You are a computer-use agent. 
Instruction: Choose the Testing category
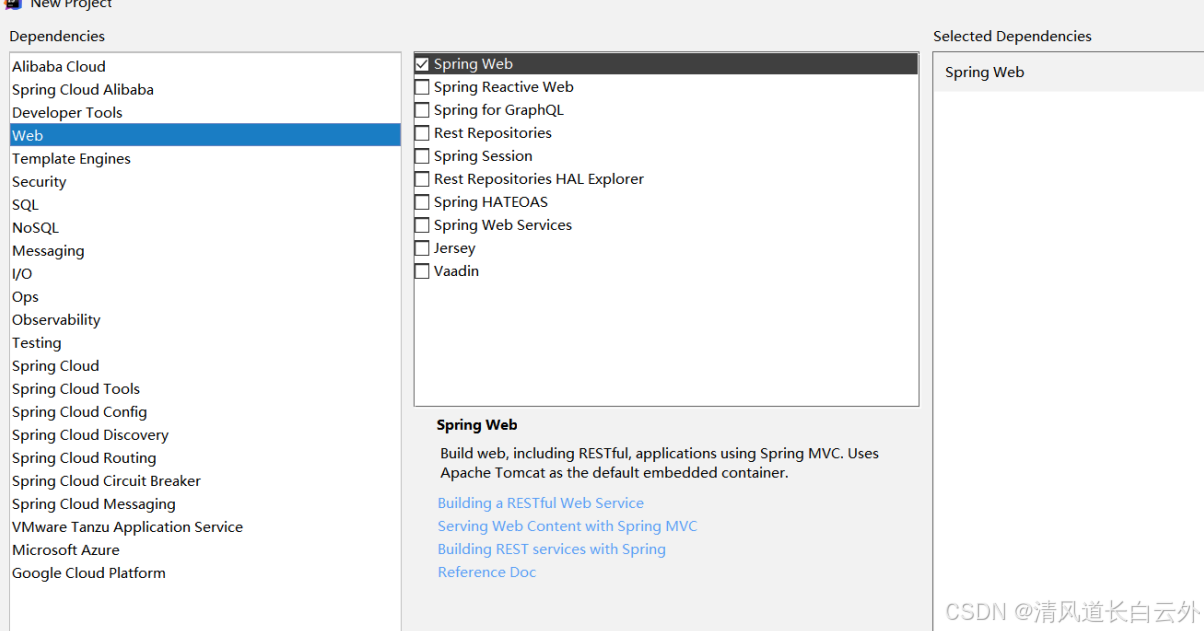click(205, 342)
